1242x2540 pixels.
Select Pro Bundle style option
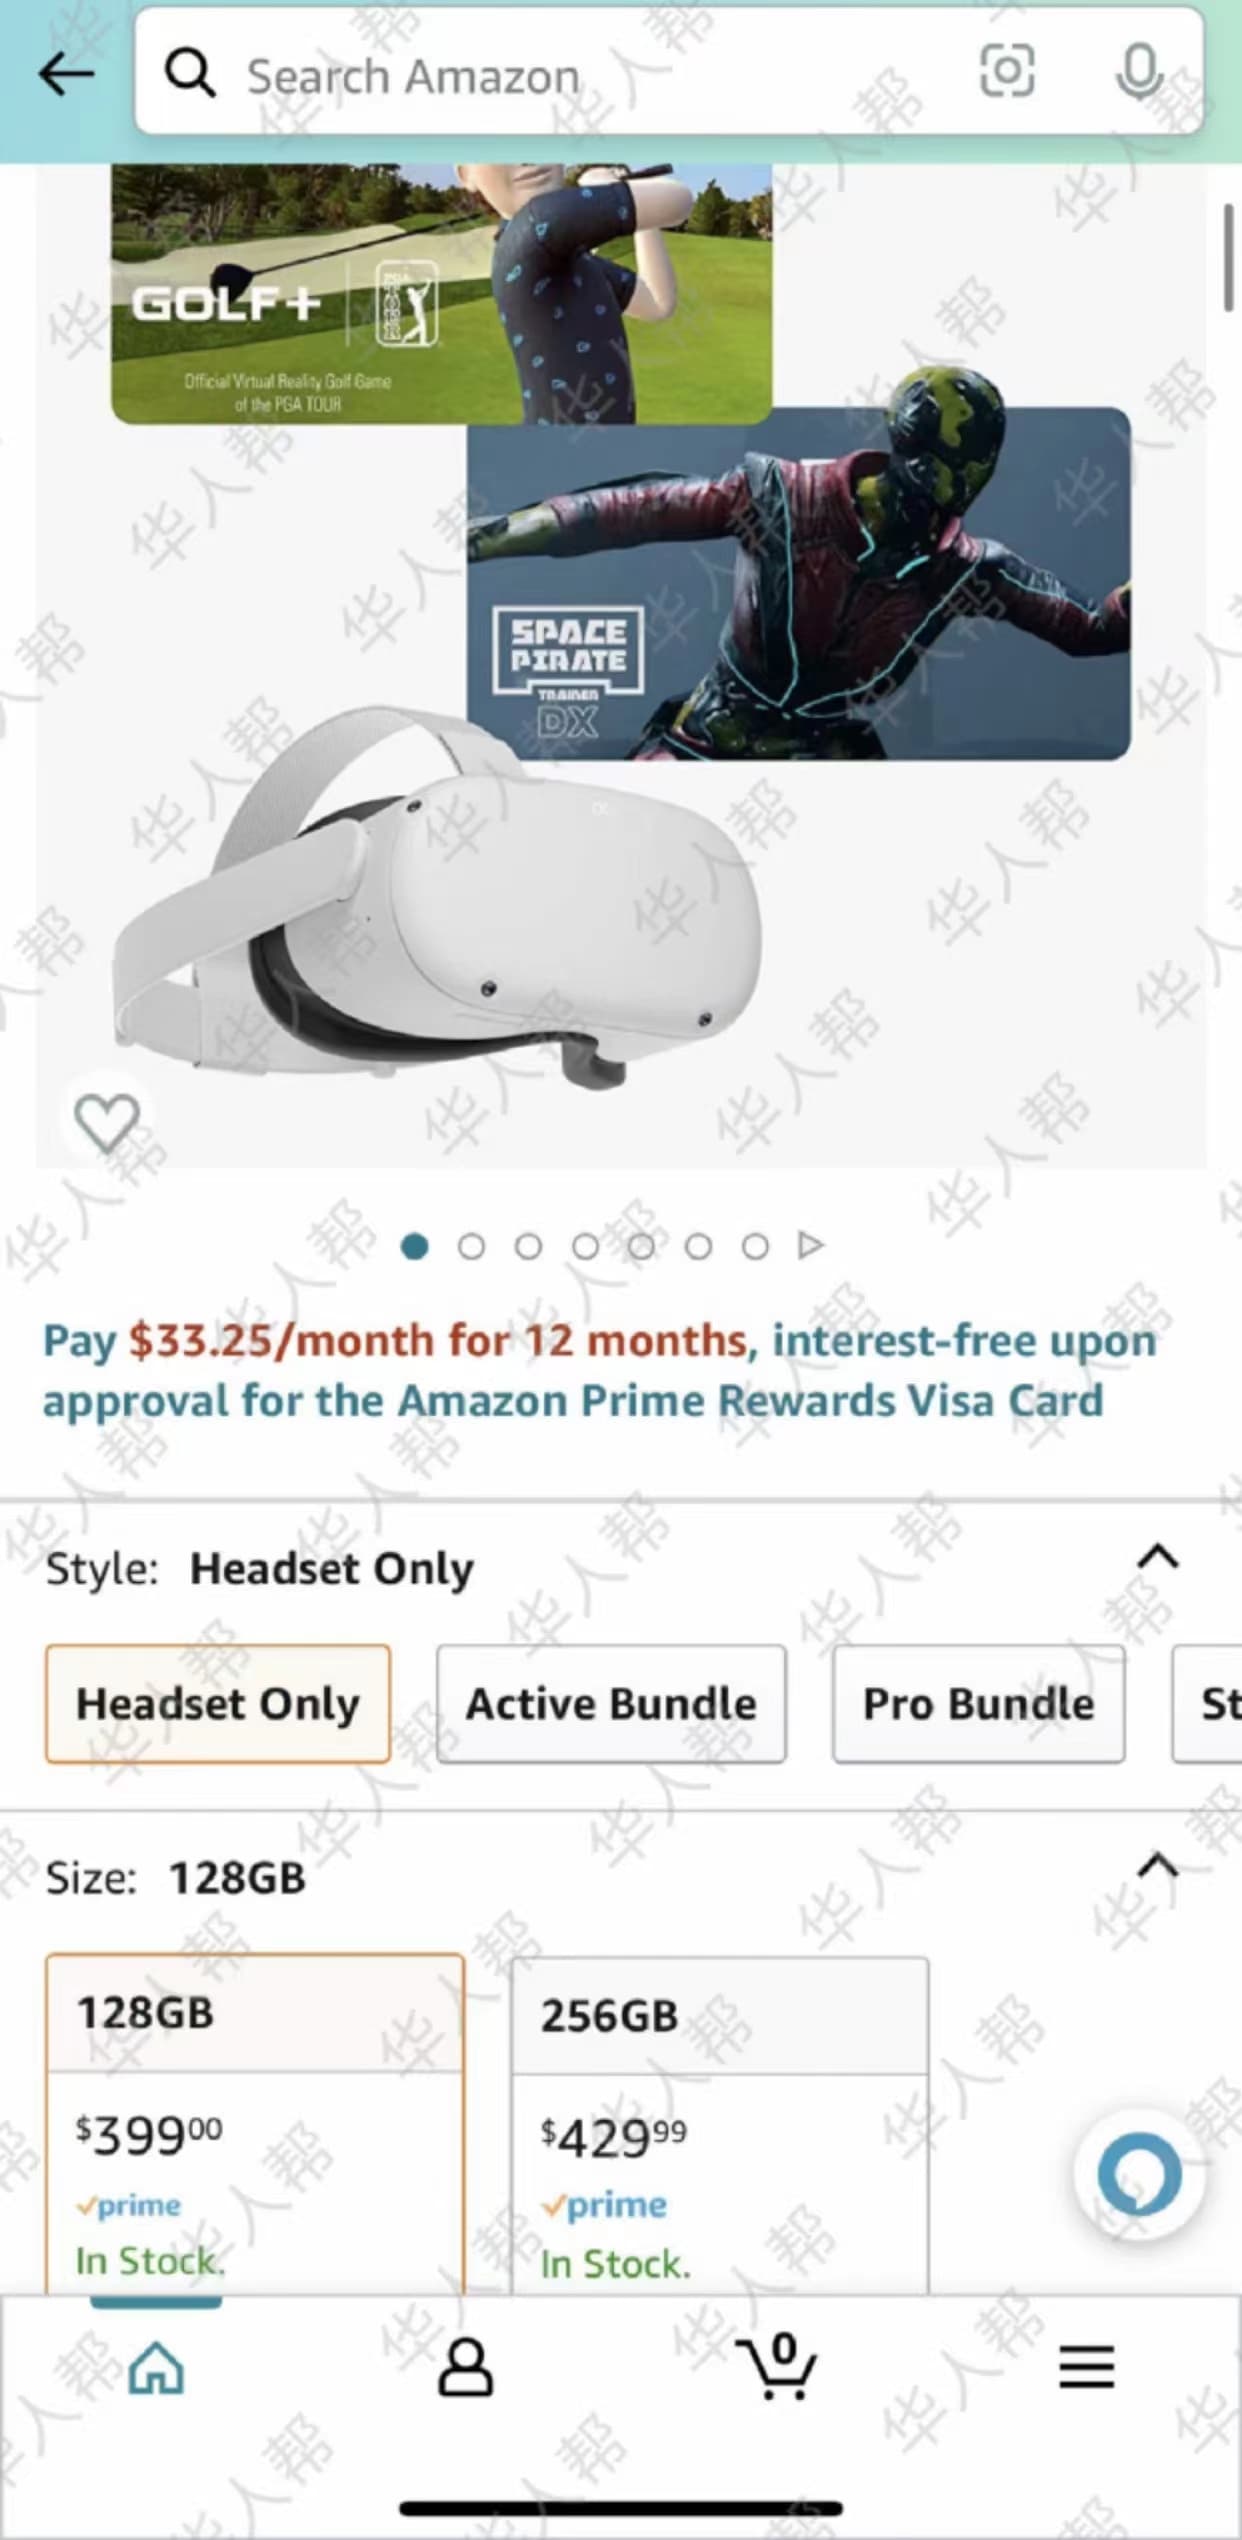coord(978,1703)
